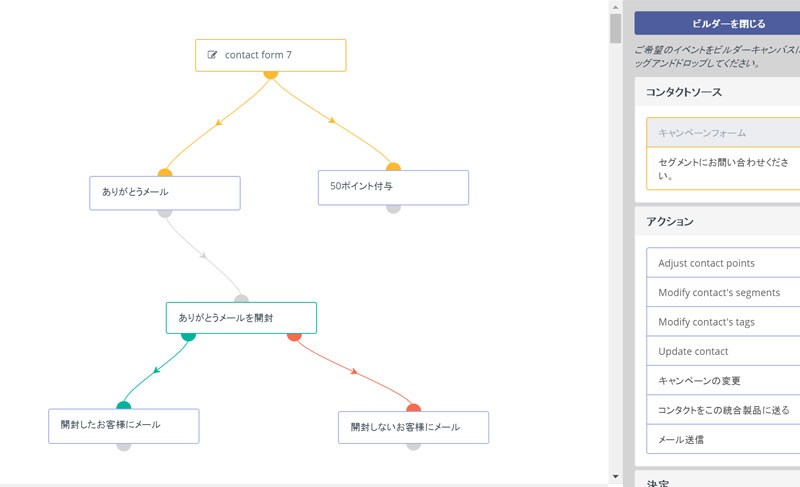The width and height of the screenshot is (800, 487).
Task: Click the コンタクトソース section header
Action: pyautogui.click(x=717, y=92)
